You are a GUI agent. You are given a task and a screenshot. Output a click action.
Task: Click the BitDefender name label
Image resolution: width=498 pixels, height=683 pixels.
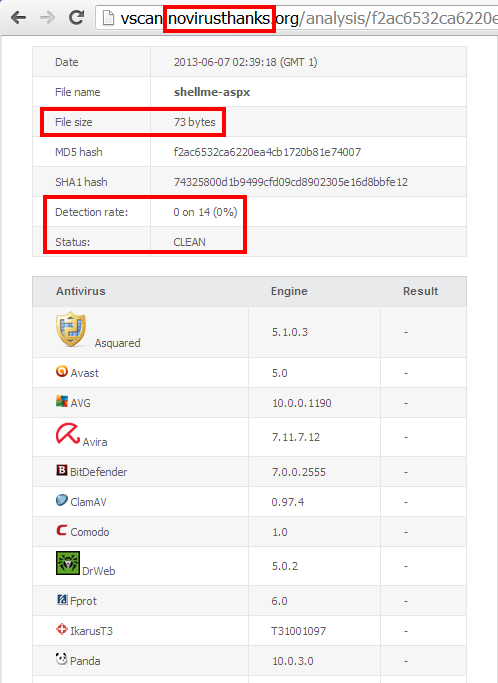point(98,472)
